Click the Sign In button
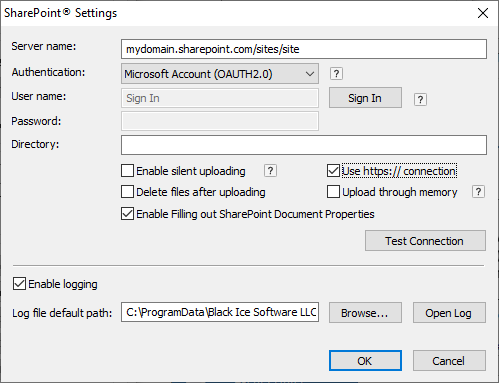Image resolution: width=499 pixels, height=383 pixels. pos(365,98)
